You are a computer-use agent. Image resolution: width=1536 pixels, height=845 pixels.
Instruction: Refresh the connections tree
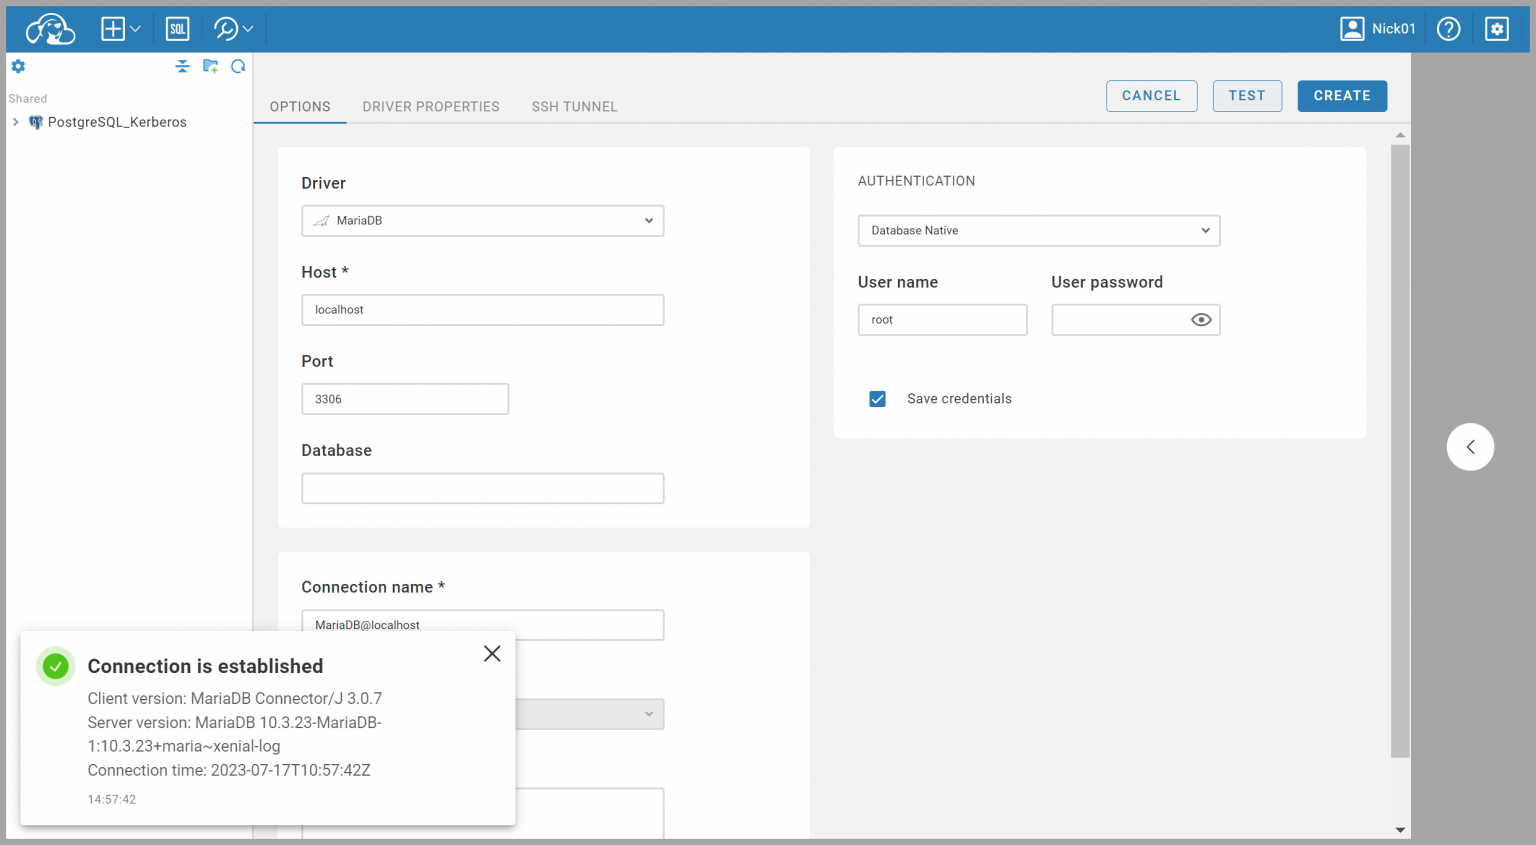tap(238, 66)
